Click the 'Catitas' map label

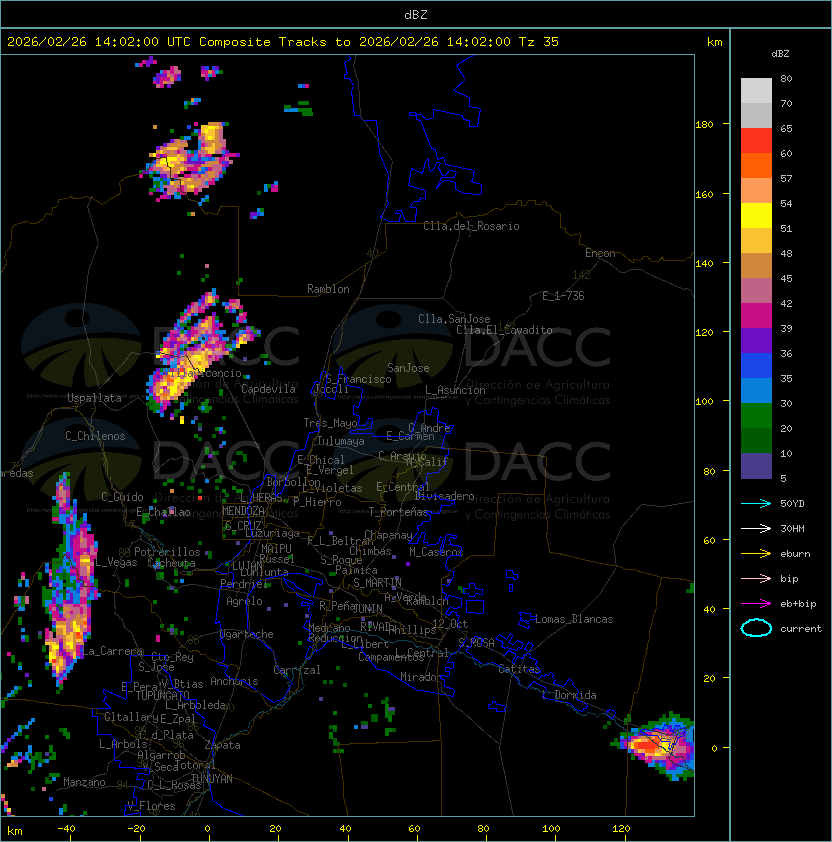pyautogui.click(x=519, y=669)
